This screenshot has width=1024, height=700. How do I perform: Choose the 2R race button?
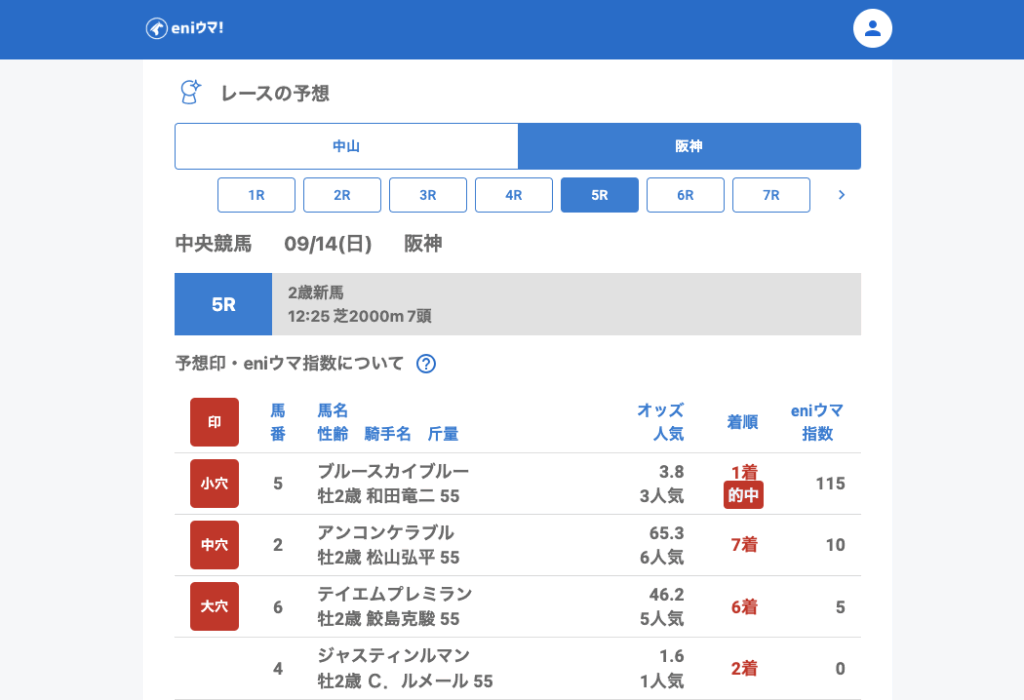point(342,195)
